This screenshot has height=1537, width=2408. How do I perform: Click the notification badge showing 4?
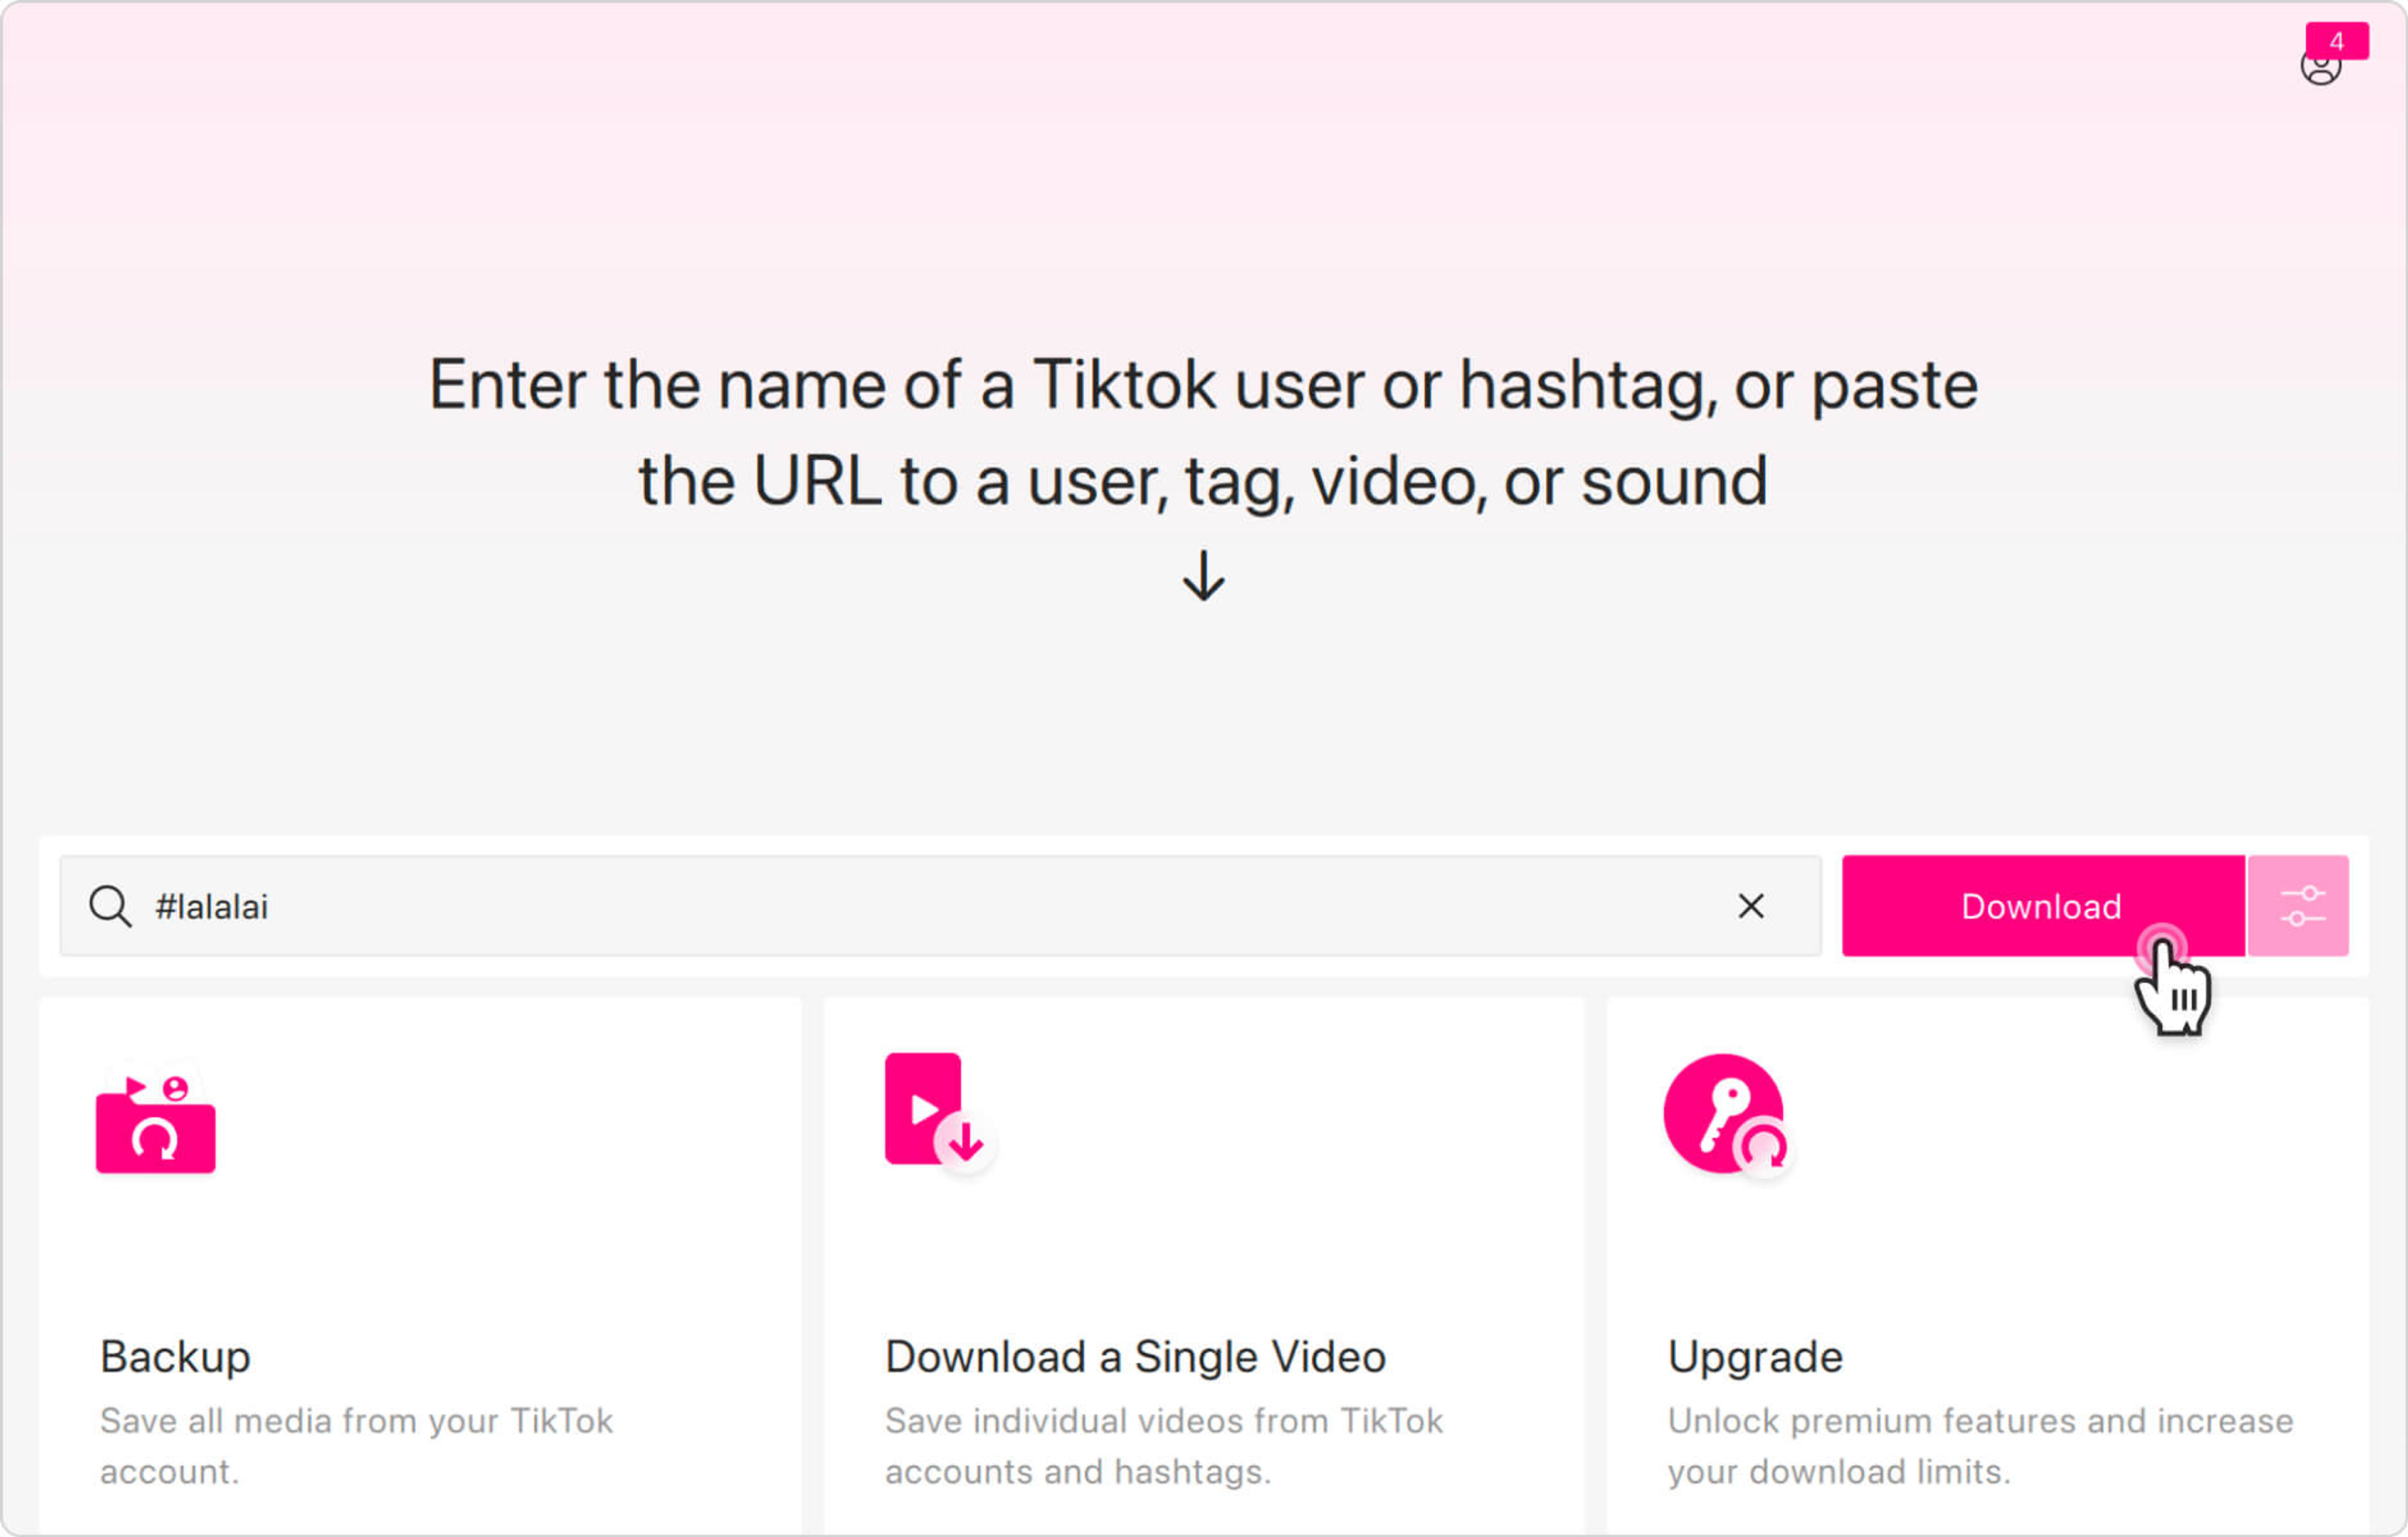pyautogui.click(x=2337, y=41)
